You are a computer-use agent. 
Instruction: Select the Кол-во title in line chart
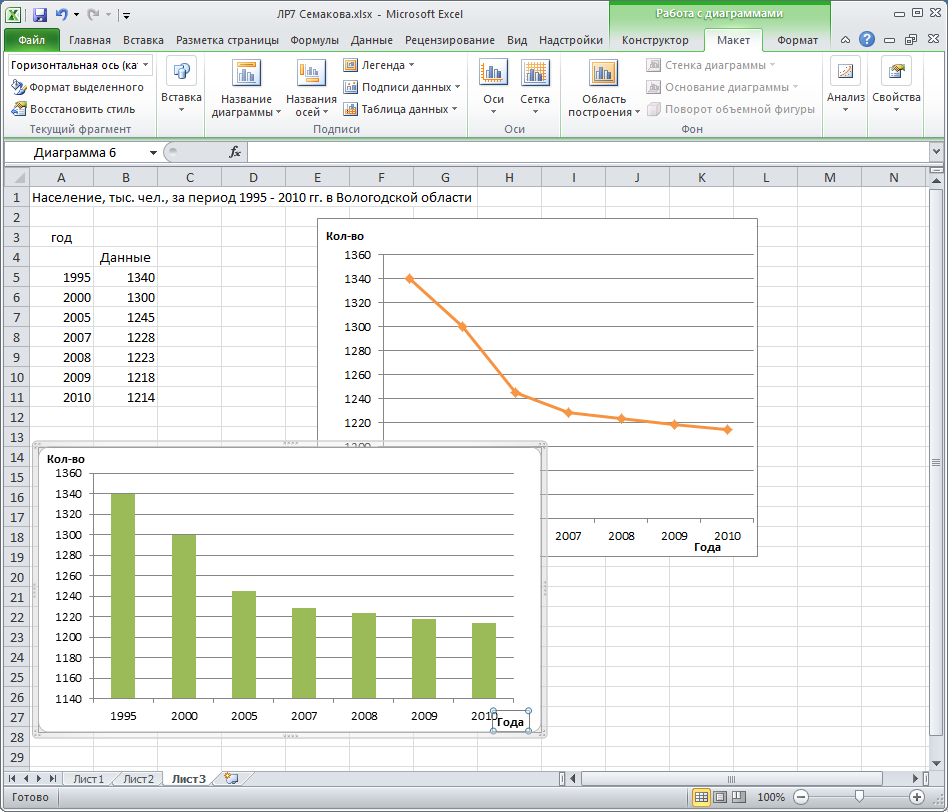(345, 236)
